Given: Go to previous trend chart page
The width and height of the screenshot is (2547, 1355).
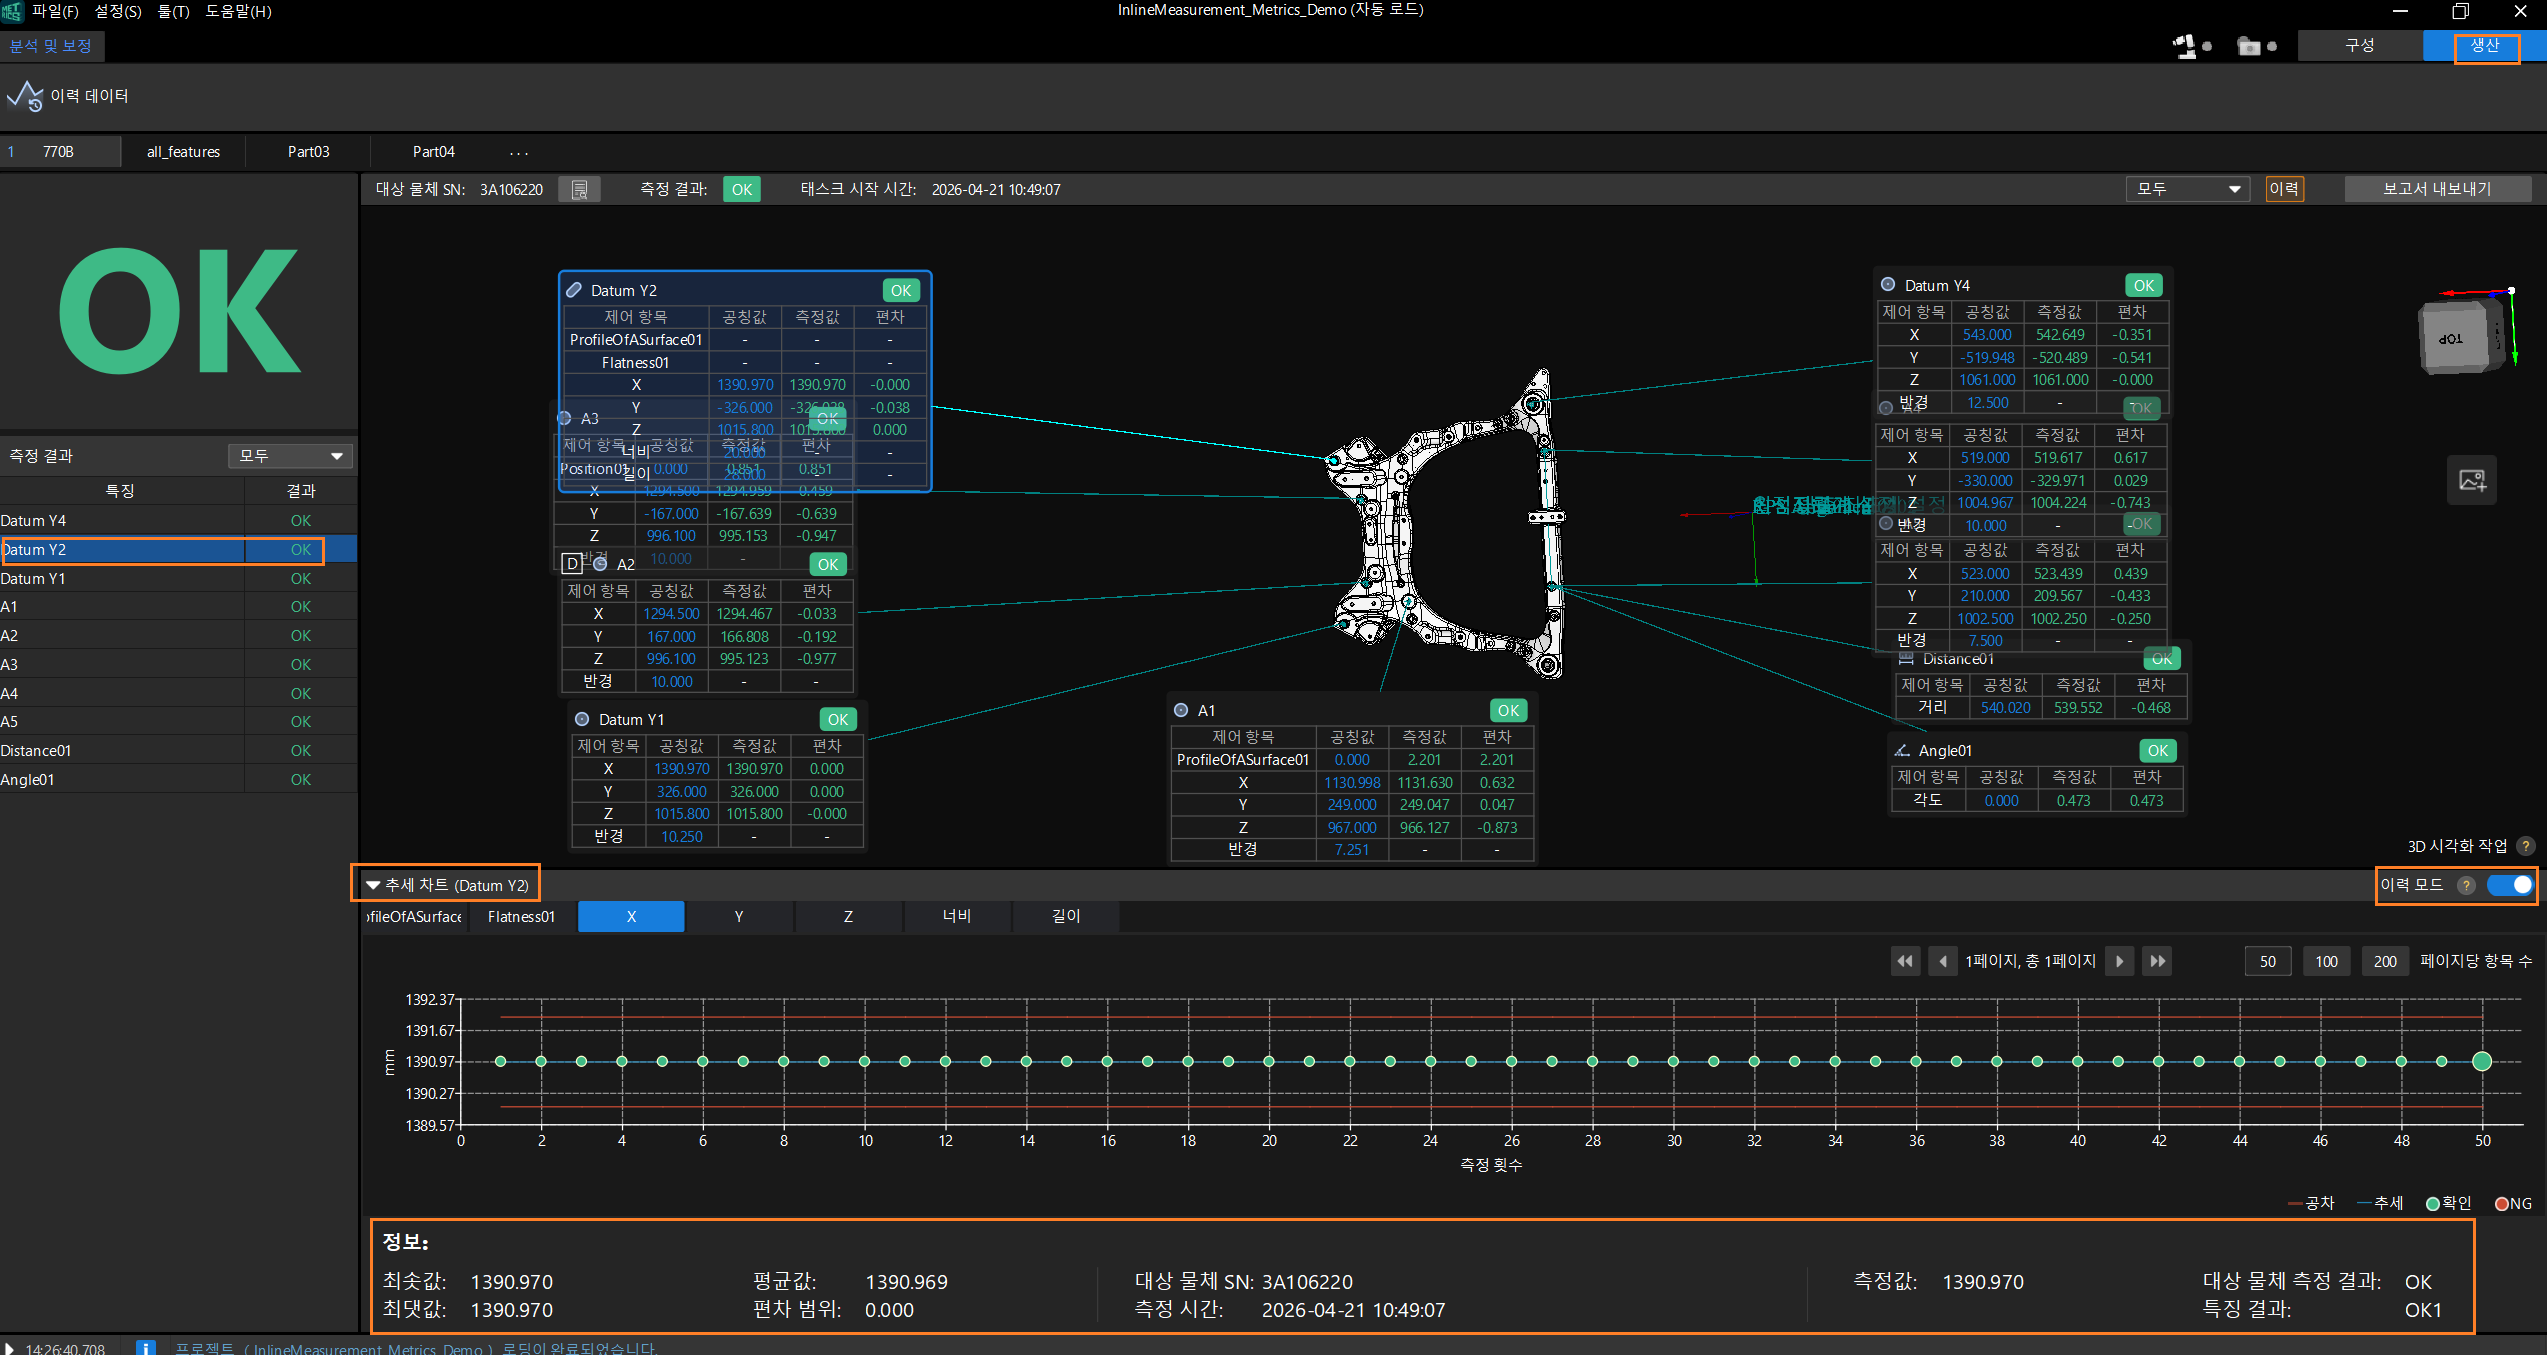Looking at the screenshot, I should pos(1943,961).
